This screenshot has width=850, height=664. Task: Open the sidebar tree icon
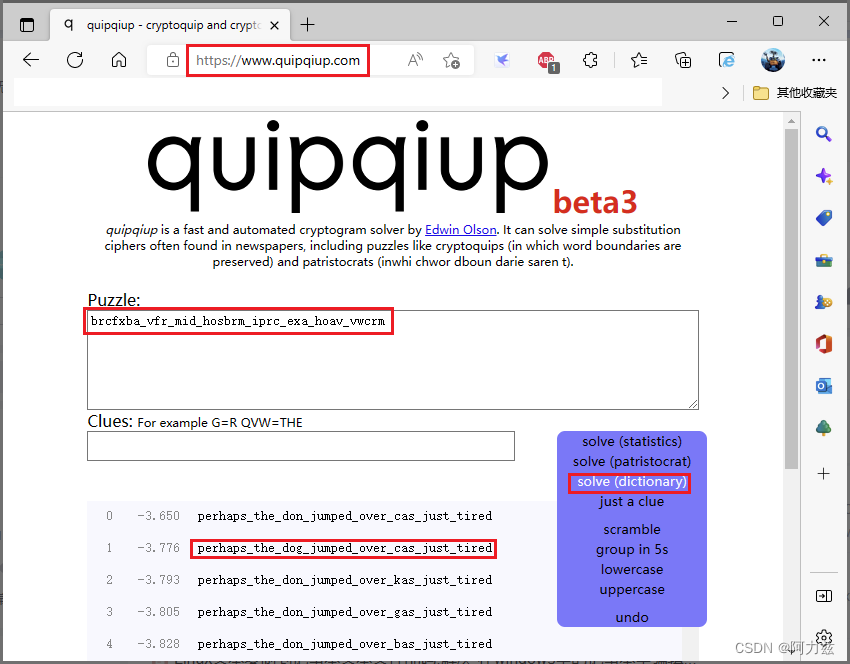click(x=824, y=428)
